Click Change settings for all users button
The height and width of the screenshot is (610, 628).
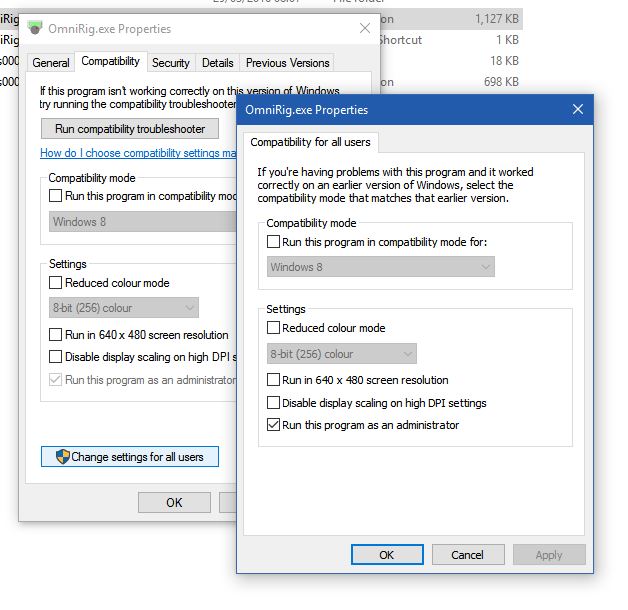coord(130,457)
